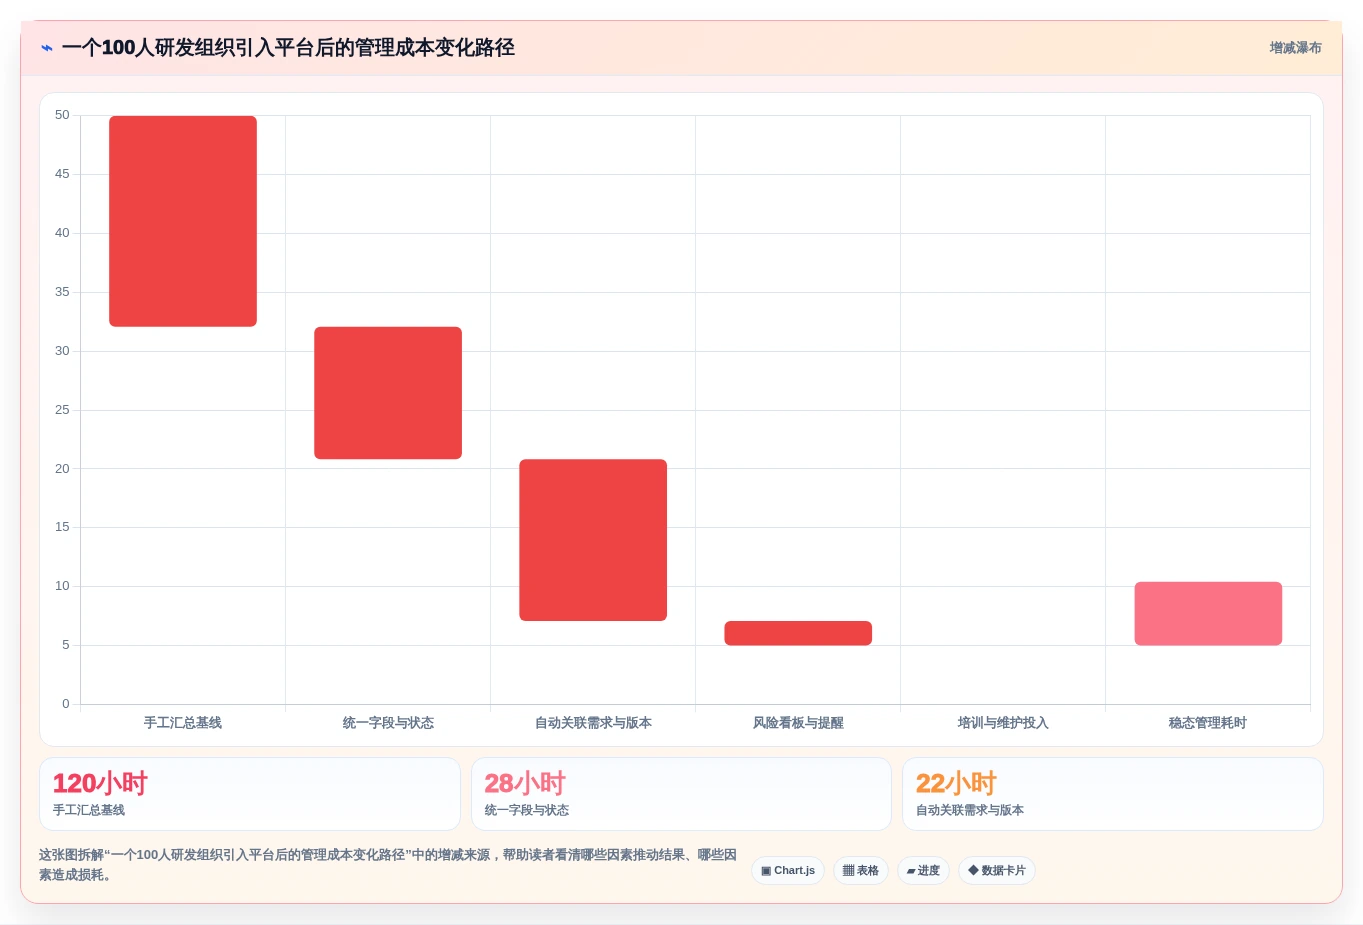Viewport: 1363px width, 925px height.
Task: Click the 进度 tag chip
Action: click(x=923, y=871)
